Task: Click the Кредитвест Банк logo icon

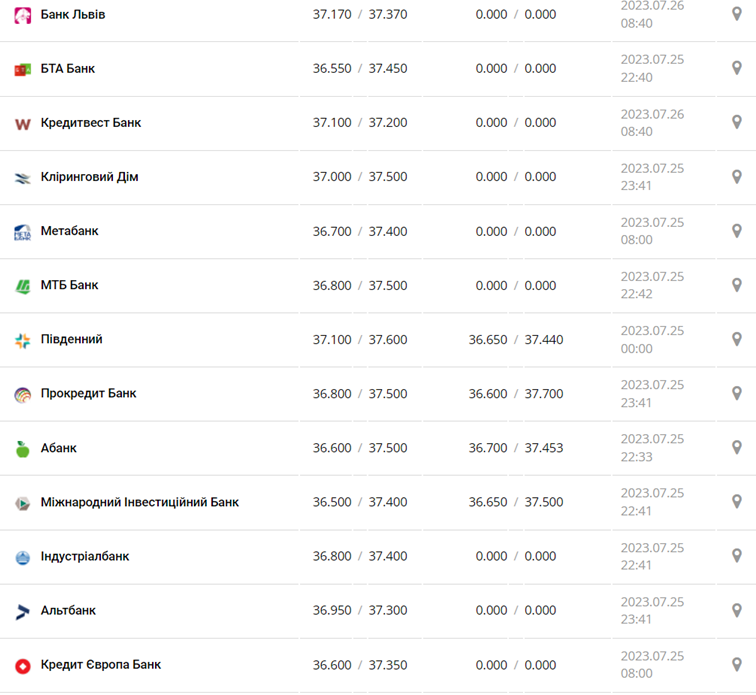Action: (x=22, y=124)
